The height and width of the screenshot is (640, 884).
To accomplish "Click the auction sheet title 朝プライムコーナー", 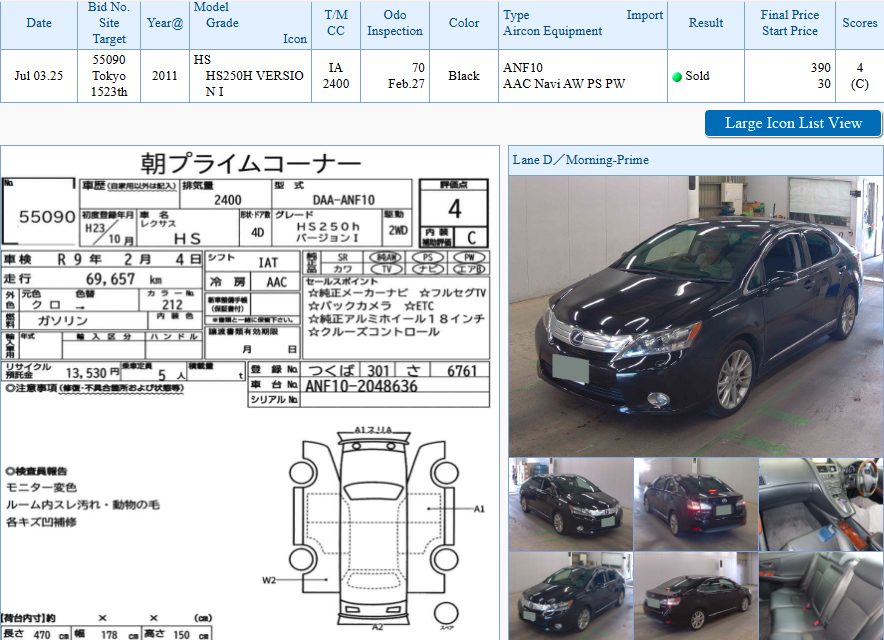I will pyautogui.click(x=250, y=164).
